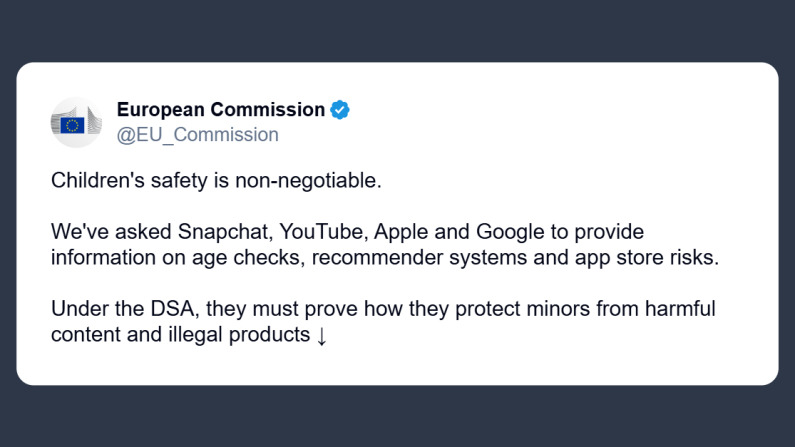Click the blue verified checkmark badge
Image resolution: width=795 pixels, height=447 pixels.
340,110
